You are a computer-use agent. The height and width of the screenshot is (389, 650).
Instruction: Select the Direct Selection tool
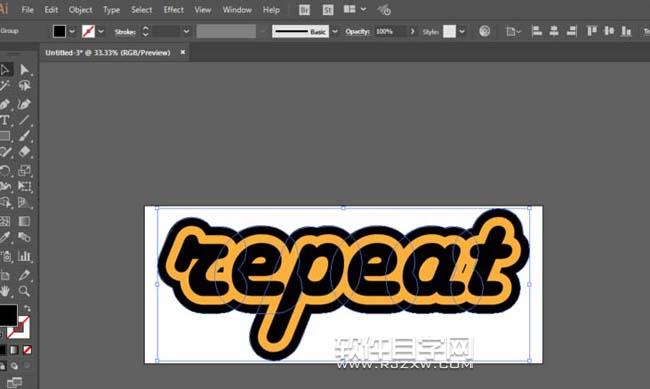pos(24,70)
